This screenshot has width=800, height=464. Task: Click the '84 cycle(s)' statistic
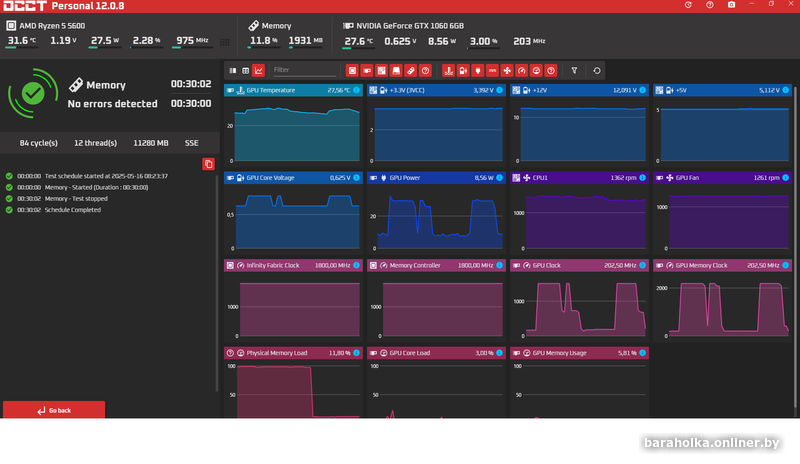[38, 143]
